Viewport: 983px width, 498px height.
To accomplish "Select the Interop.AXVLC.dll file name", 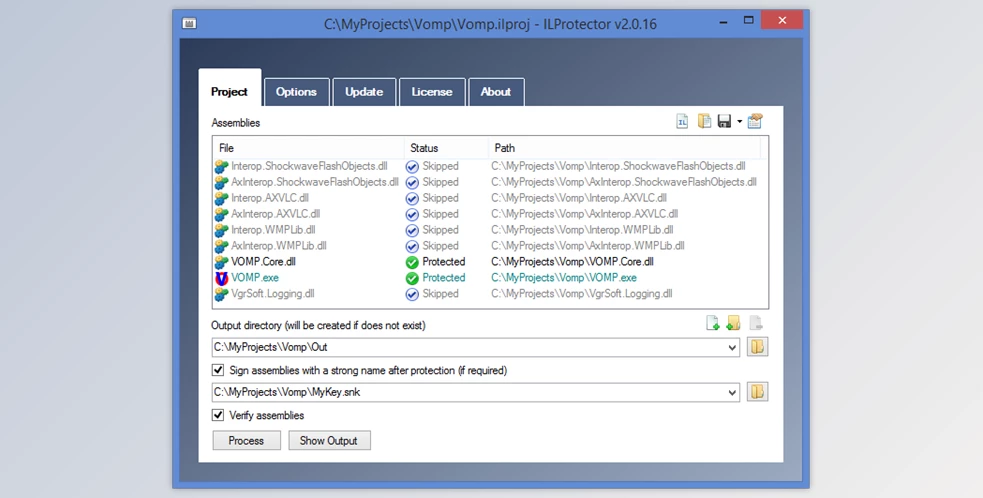I will (x=270, y=198).
